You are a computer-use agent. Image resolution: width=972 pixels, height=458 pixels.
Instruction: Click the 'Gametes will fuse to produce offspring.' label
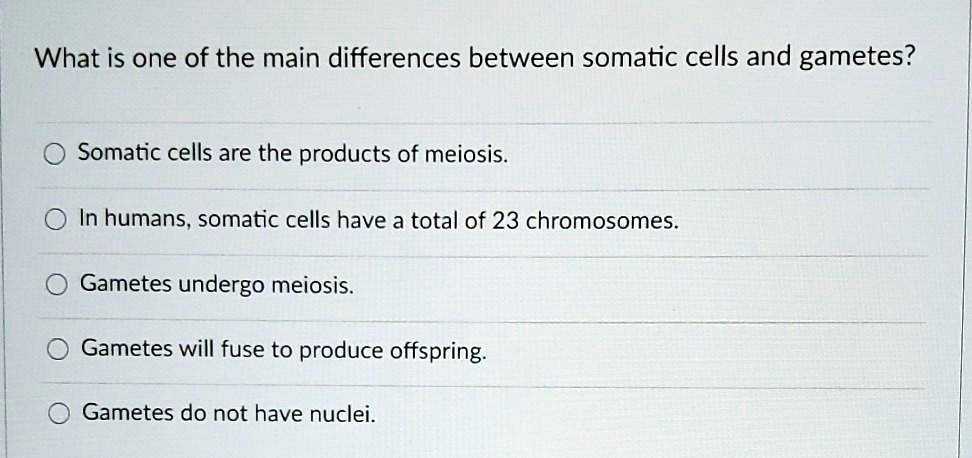pos(284,351)
